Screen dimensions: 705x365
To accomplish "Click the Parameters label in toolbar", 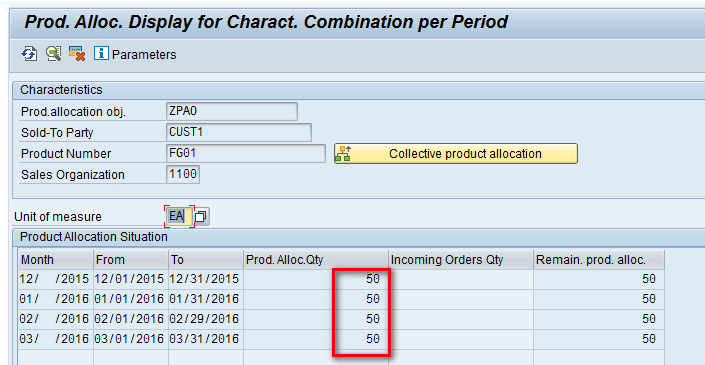I will (144, 55).
